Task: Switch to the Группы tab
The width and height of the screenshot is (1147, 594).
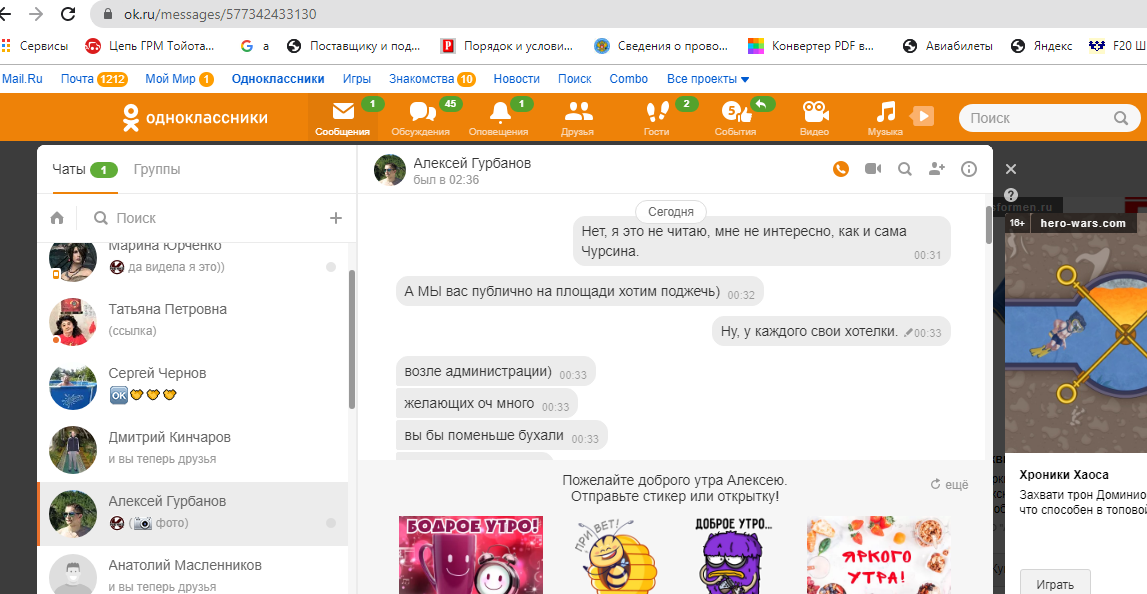Action: (157, 170)
